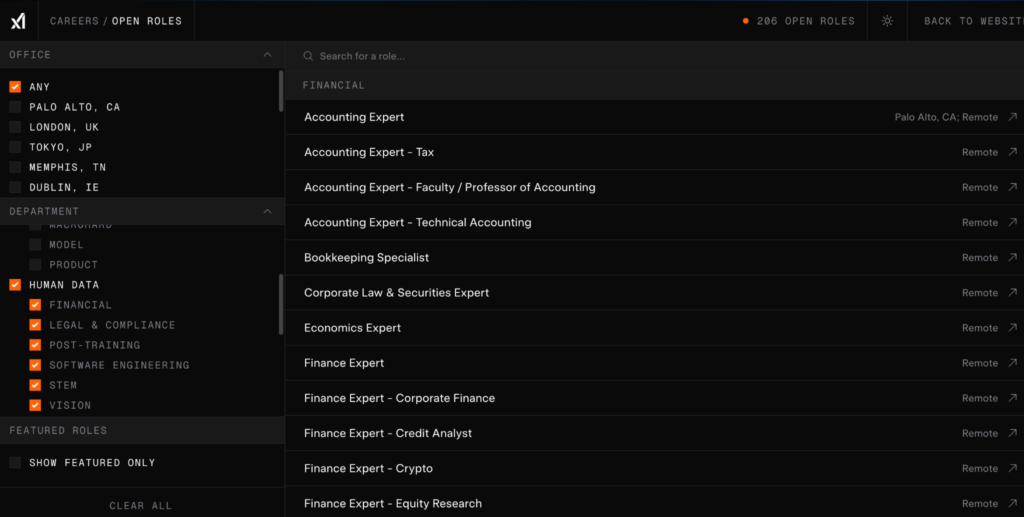Open arrow icon for Economics Expert
This screenshot has height=517, width=1024.
(1012, 328)
